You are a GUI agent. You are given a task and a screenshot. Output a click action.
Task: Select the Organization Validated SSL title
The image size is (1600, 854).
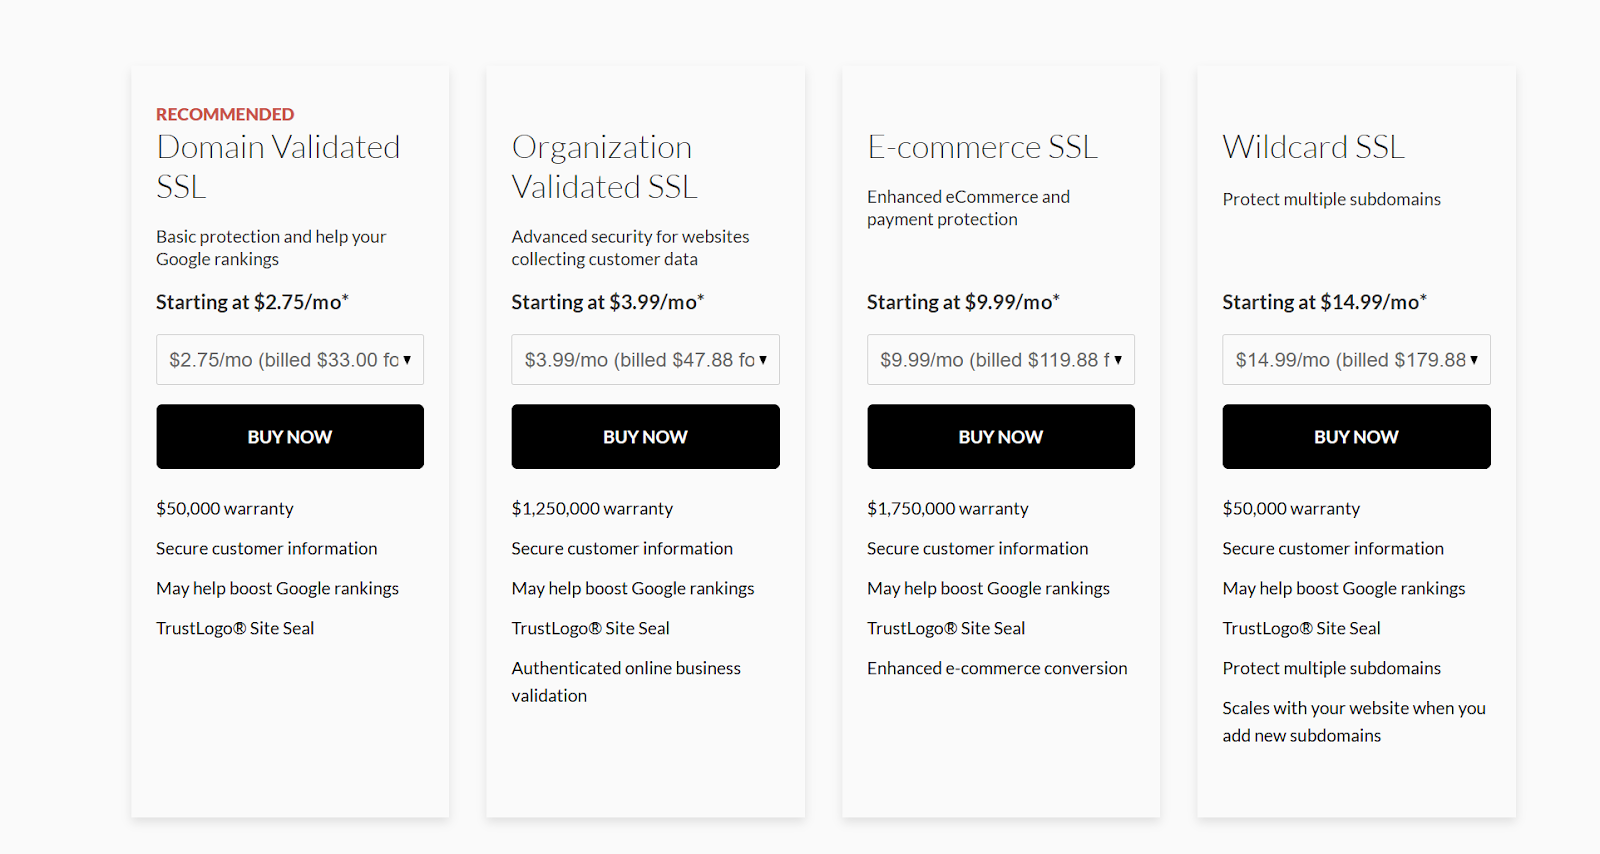(604, 166)
